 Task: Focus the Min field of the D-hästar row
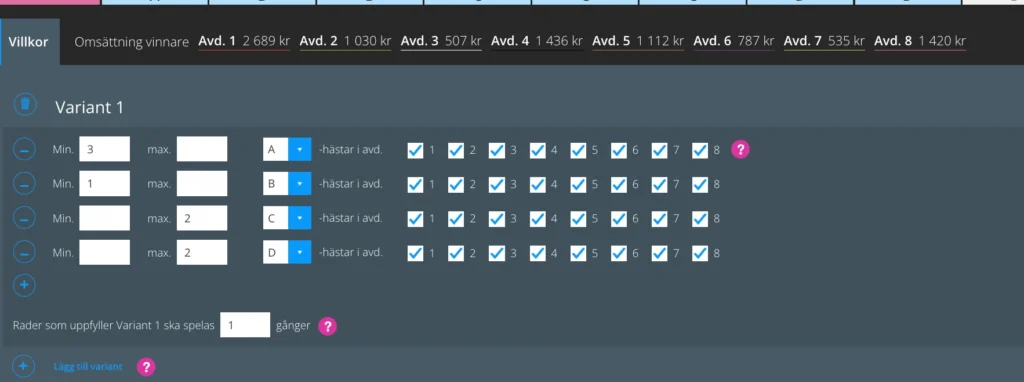[104, 252]
